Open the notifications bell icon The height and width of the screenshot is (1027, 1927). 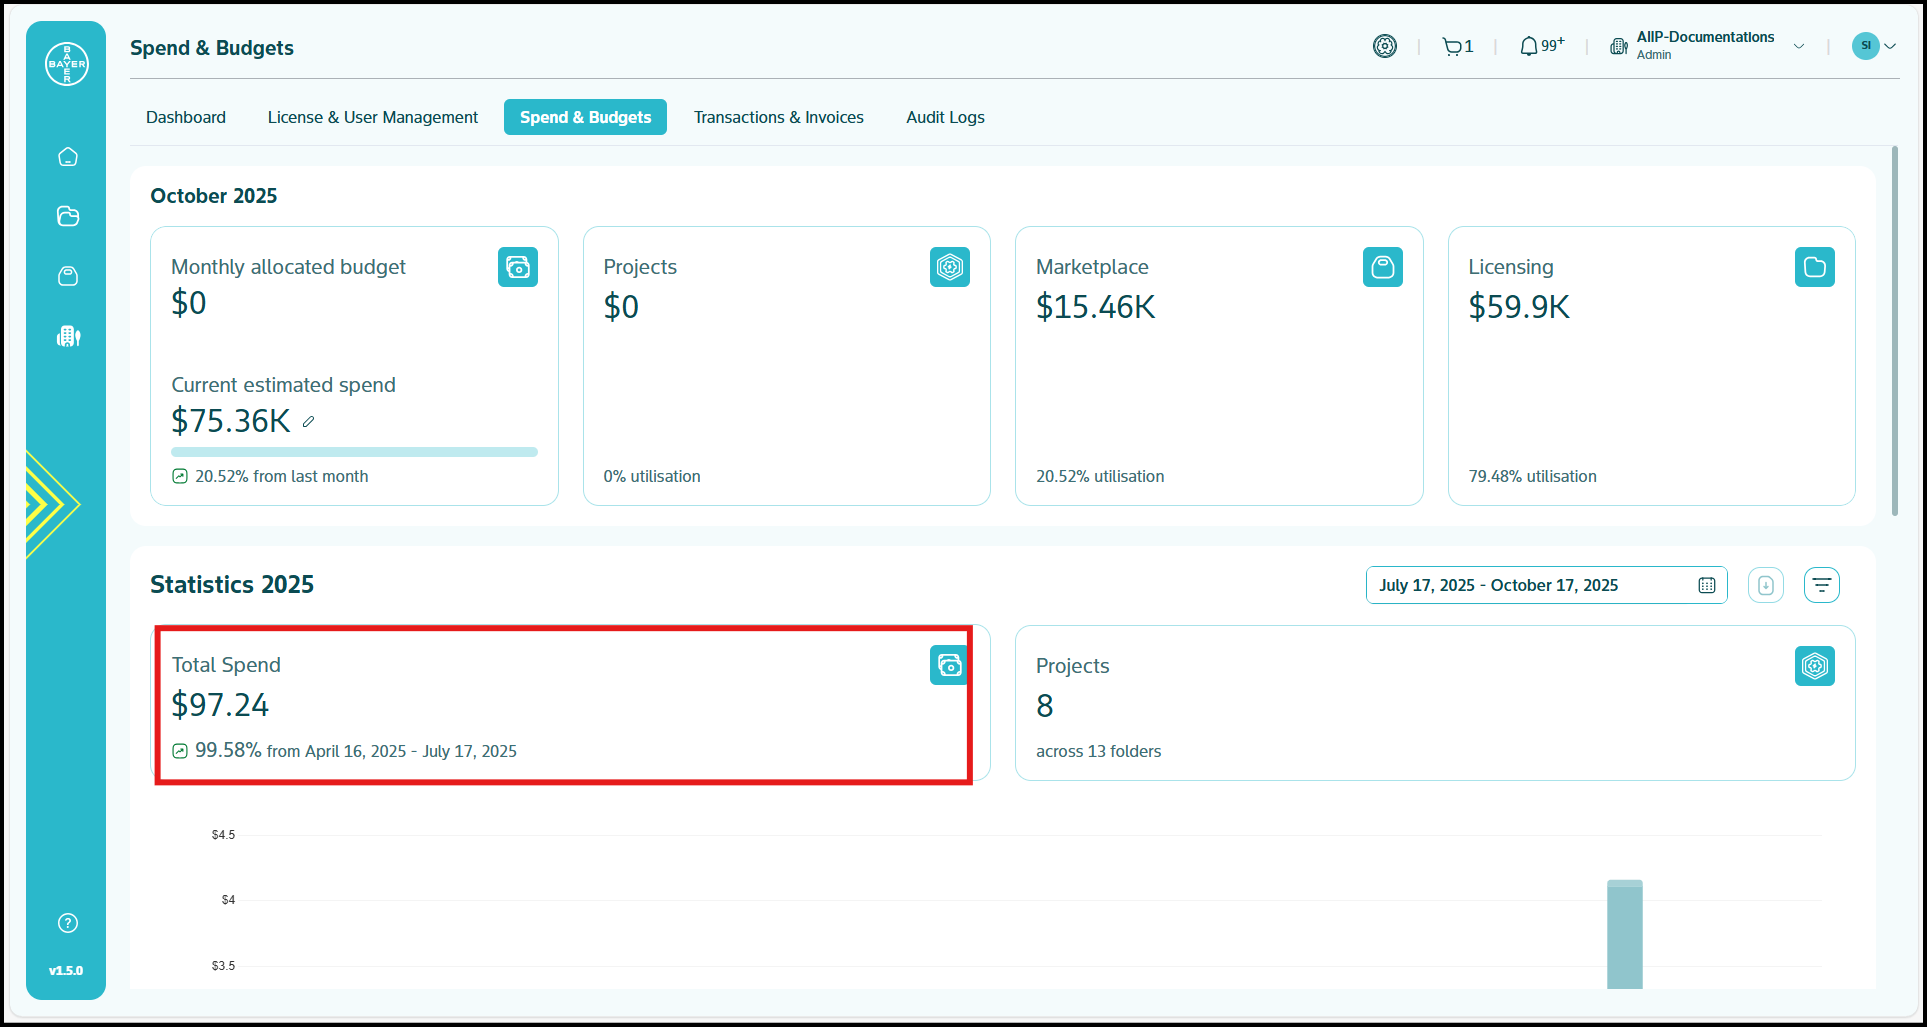[1529, 46]
